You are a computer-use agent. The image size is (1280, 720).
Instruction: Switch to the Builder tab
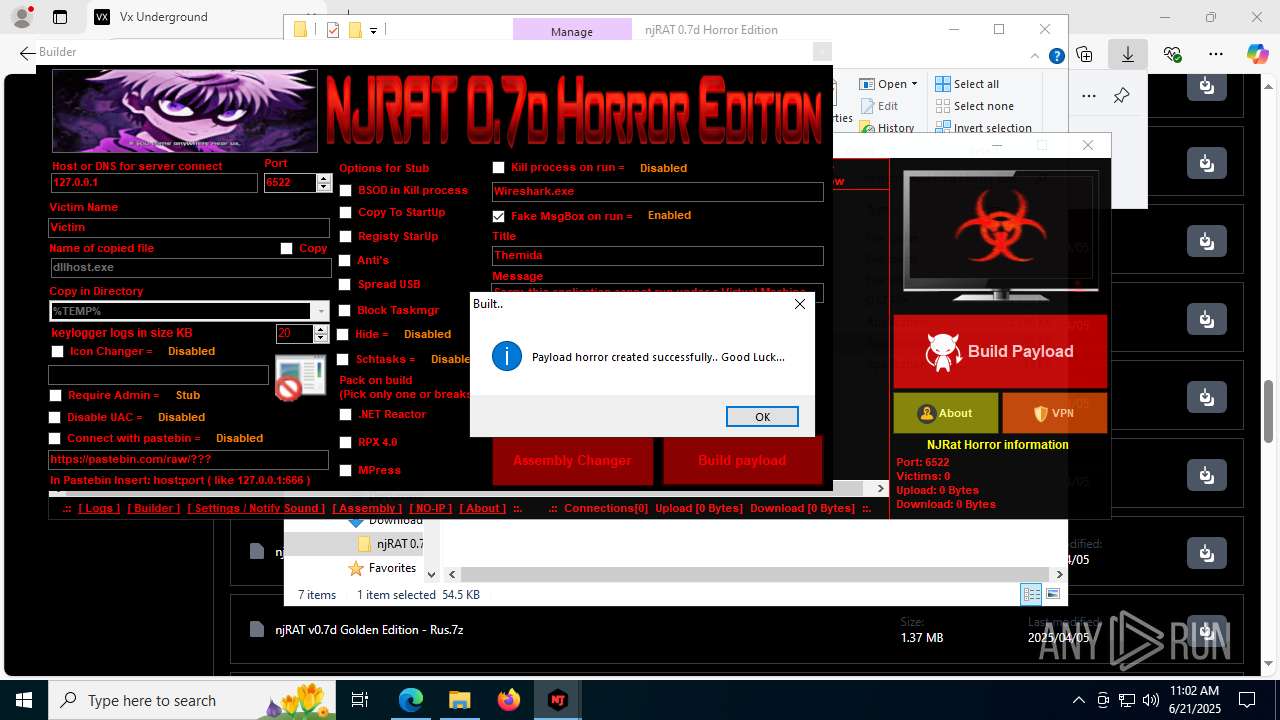pyautogui.click(x=154, y=508)
